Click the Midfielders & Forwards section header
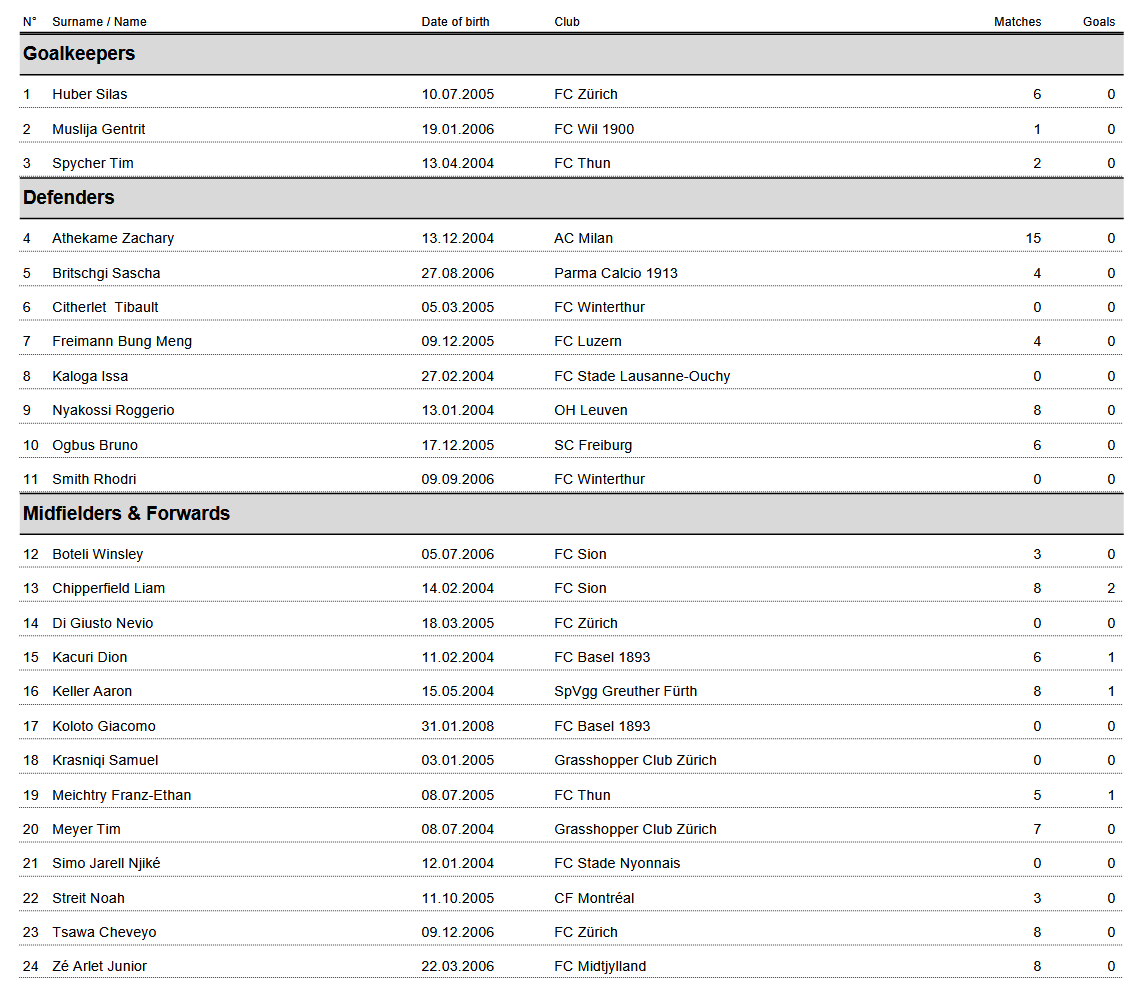The height and width of the screenshot is (992, 1131). tap(127, 514)
